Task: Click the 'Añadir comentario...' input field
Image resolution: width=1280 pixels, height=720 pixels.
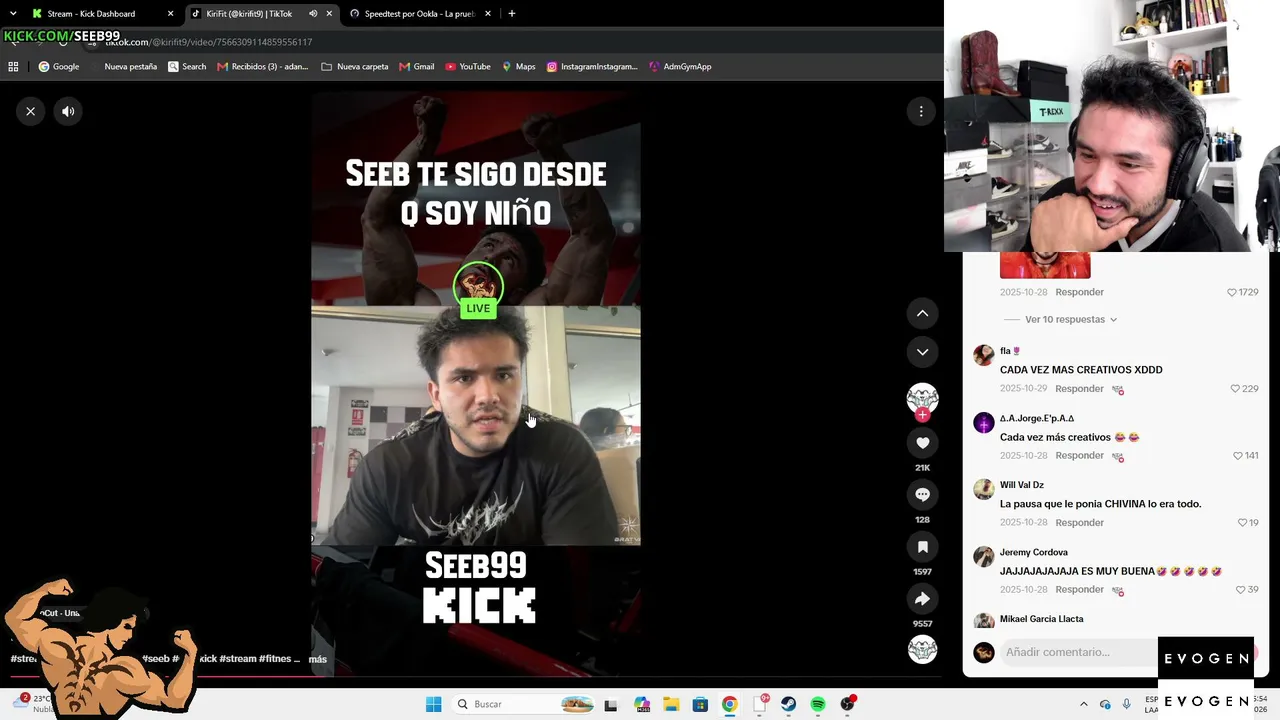Action: coord(1079,652)
